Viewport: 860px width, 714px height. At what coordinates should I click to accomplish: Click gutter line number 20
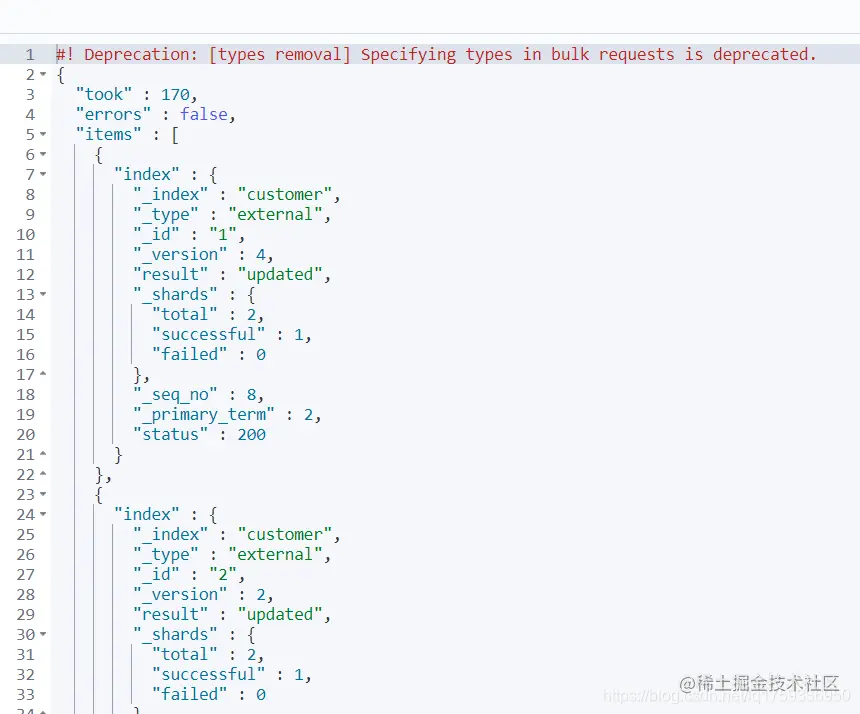pos(25,434)
